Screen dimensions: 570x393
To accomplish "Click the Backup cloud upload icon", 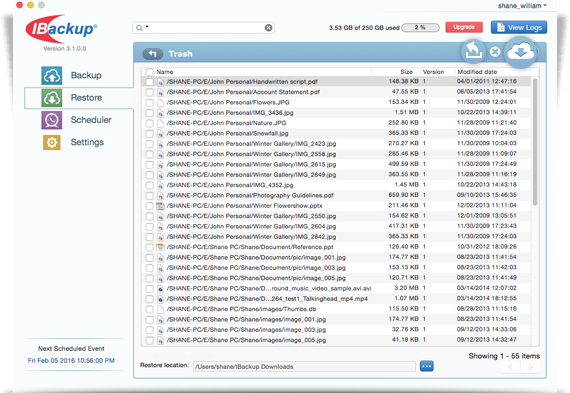I will click(52, 76).
